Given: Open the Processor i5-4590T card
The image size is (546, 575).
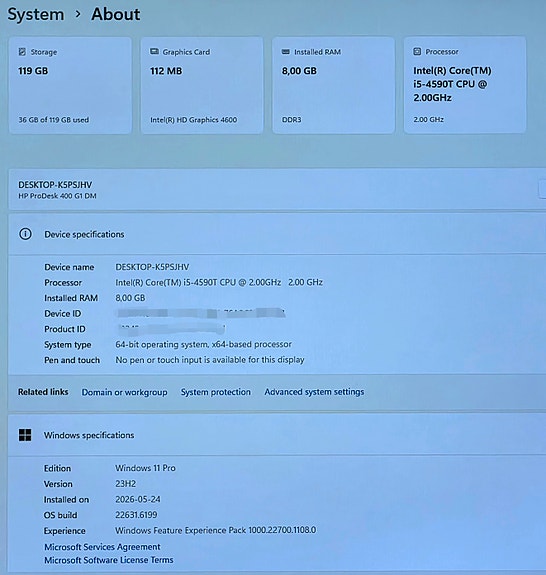Looking at the screenshot, I should tap(465, 85).
